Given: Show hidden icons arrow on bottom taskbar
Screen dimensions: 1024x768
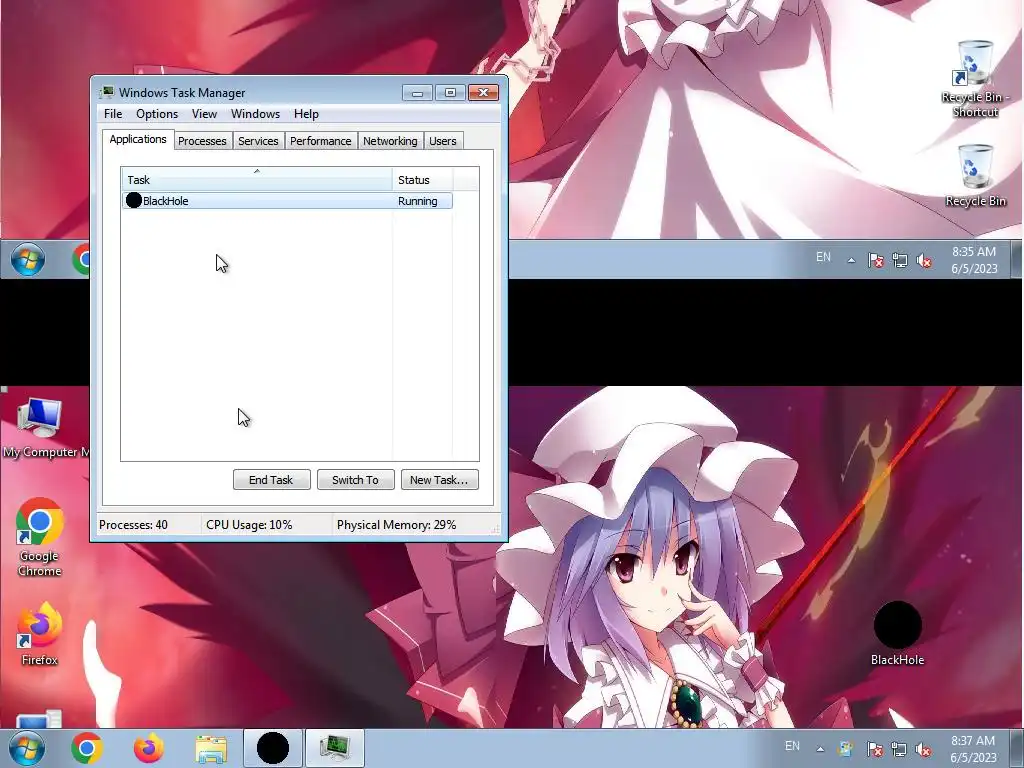Looking at the screenshot, I should (x=820, y=749).
